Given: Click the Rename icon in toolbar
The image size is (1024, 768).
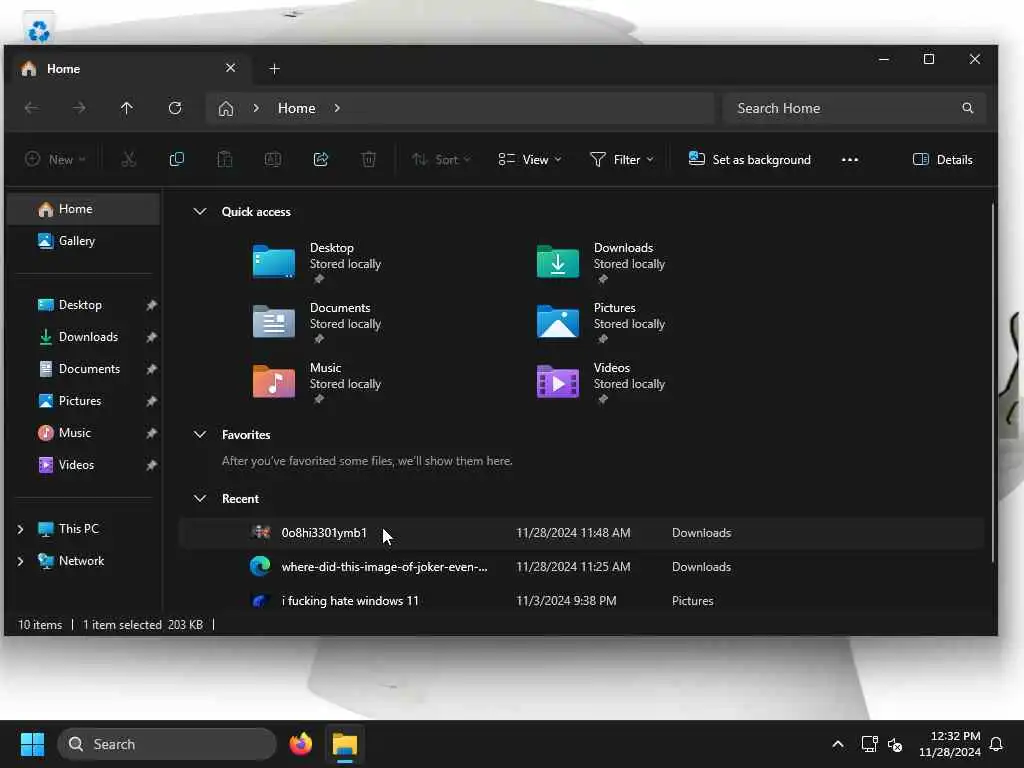Looking at the screenshot, I should [273, 159].
